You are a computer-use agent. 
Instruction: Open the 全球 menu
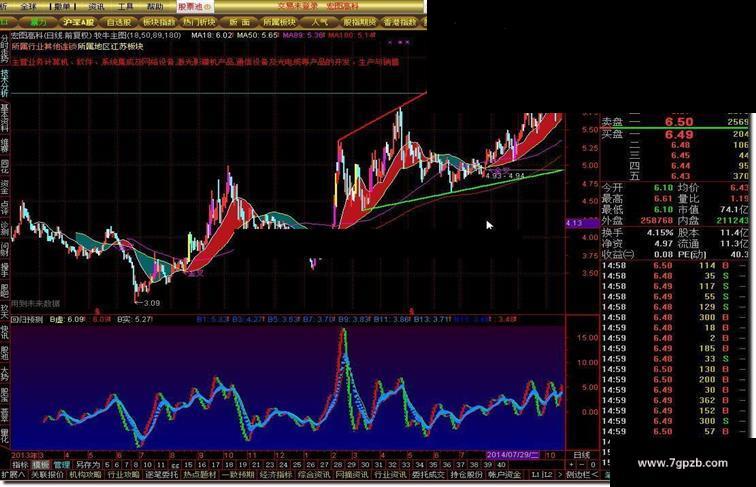coord(29,6)
